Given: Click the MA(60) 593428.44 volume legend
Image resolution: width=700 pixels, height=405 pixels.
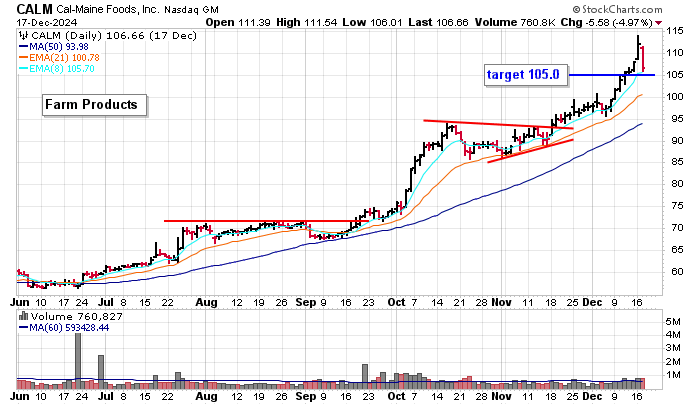Looking at the screenshot, I should coord(69,328).
